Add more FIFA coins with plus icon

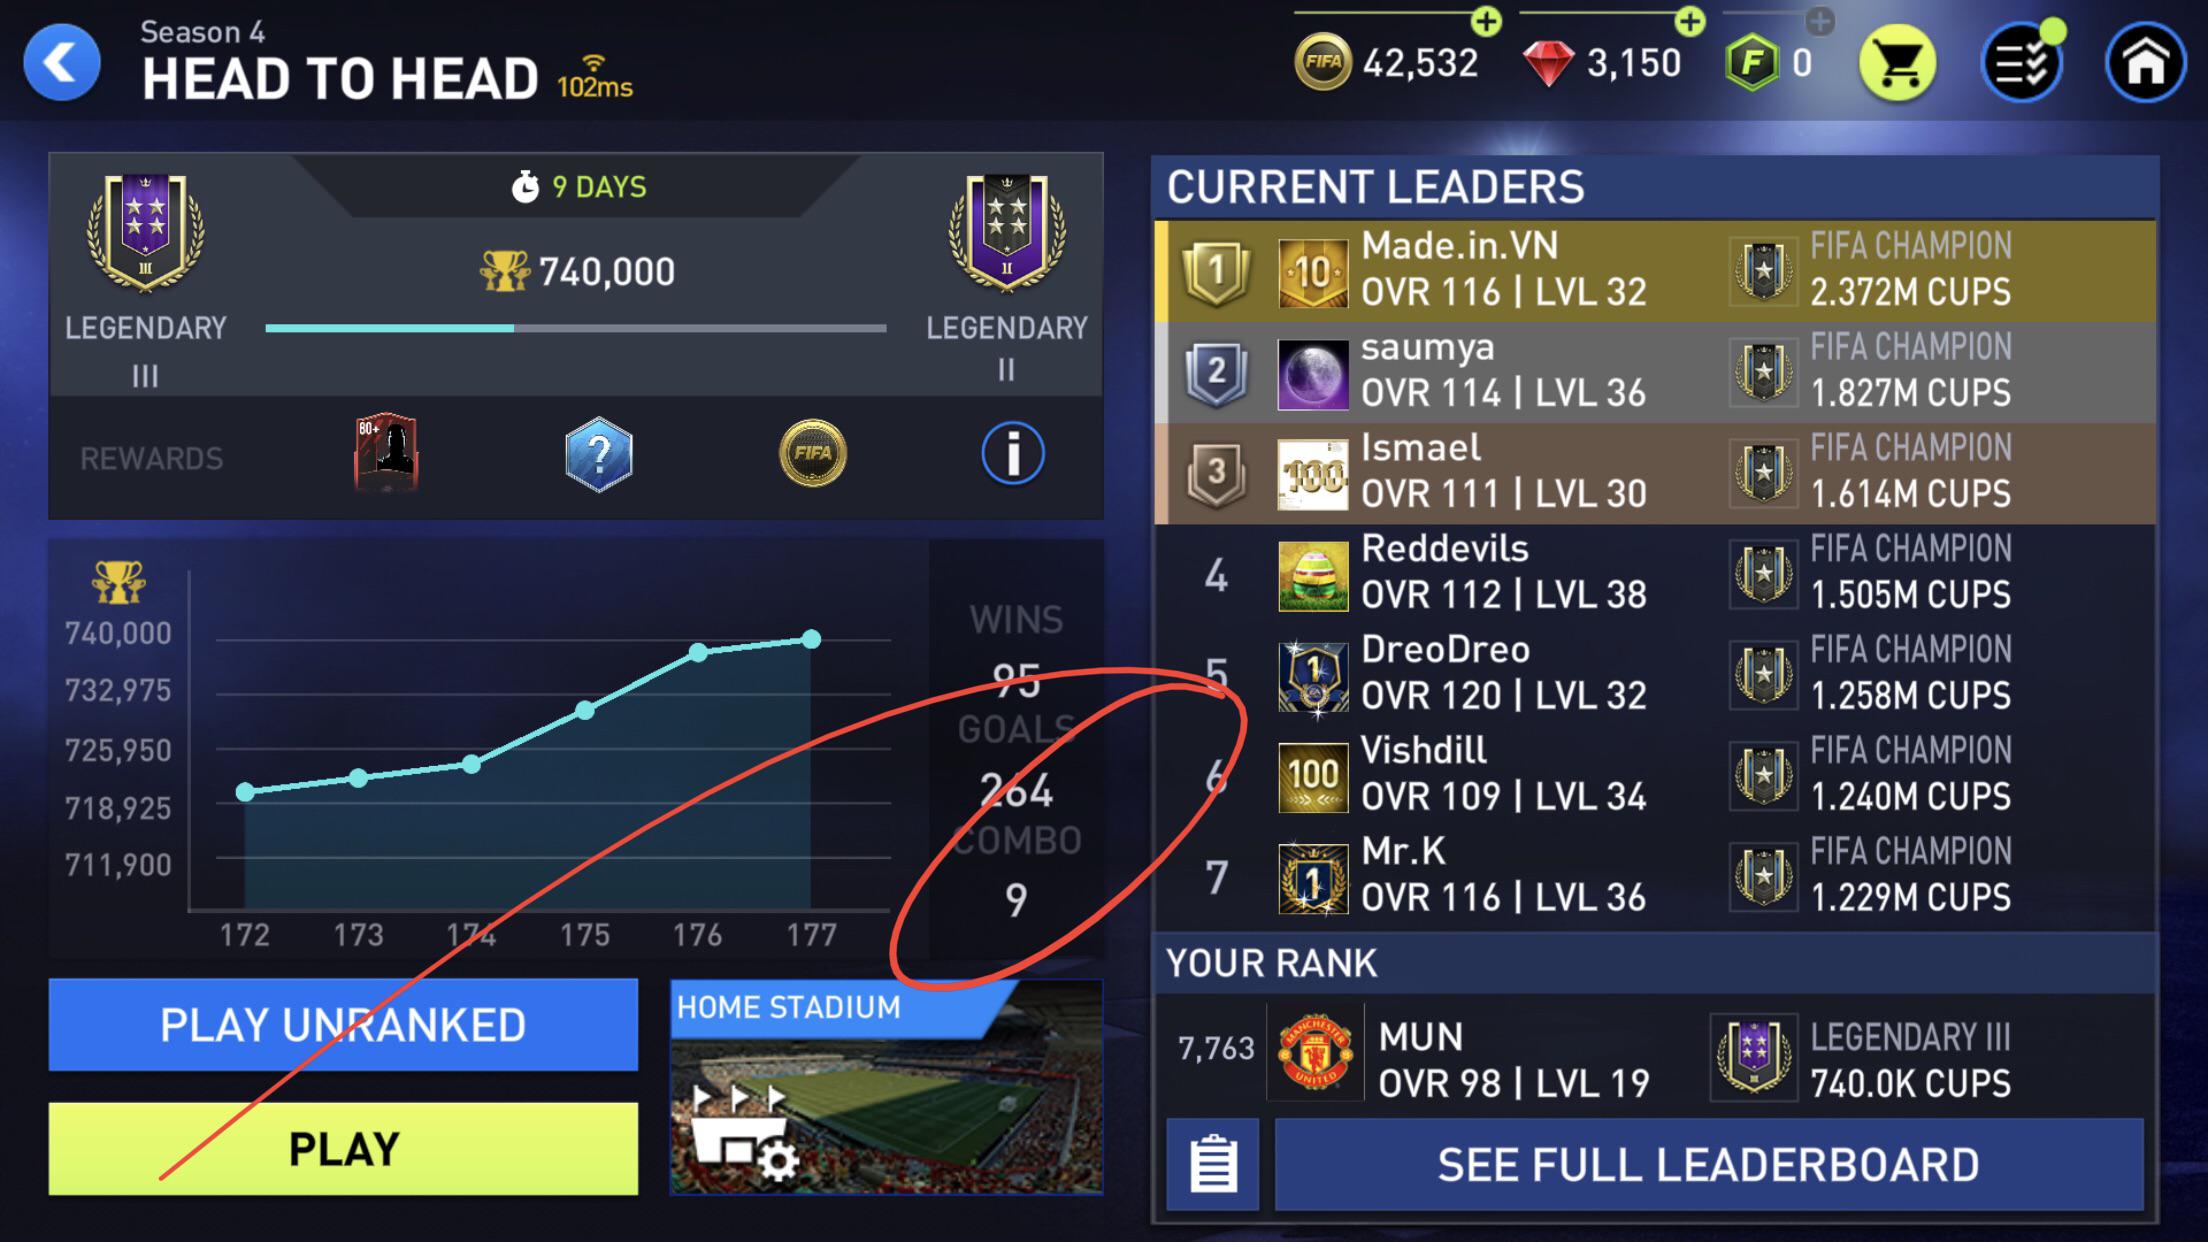(x=1486, y=21)
